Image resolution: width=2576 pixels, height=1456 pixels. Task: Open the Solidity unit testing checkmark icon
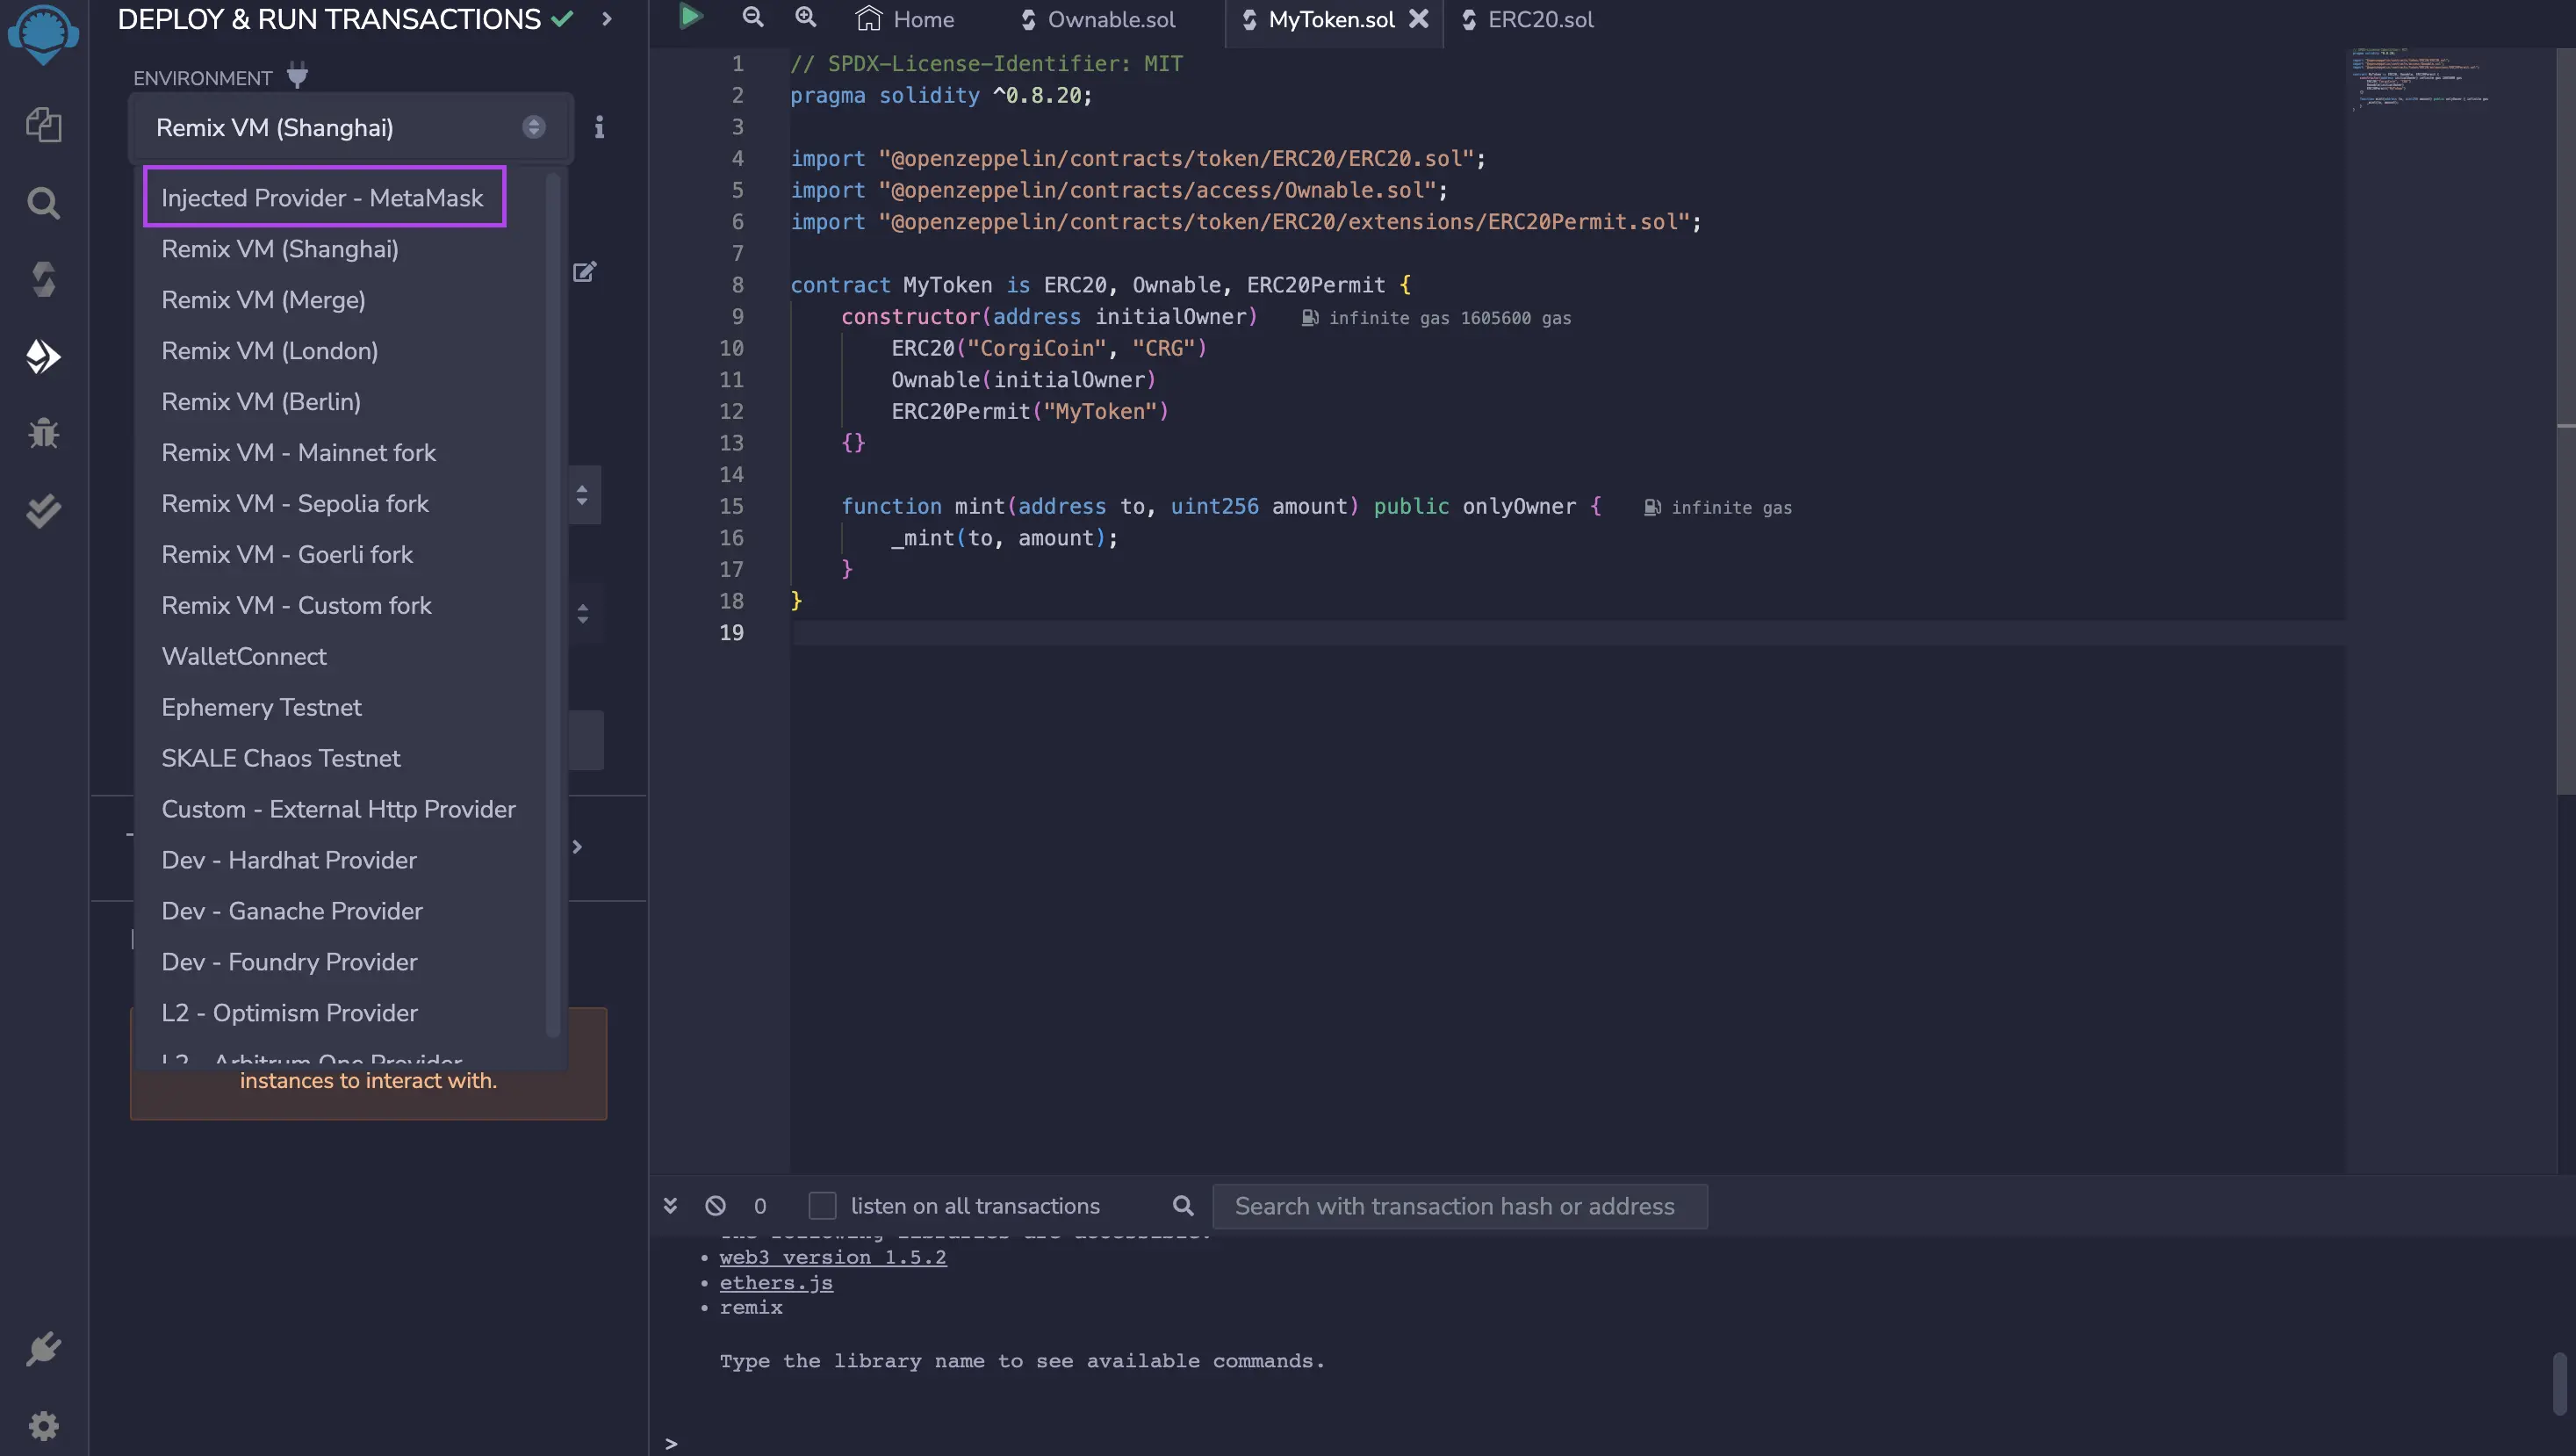[43, 511]
